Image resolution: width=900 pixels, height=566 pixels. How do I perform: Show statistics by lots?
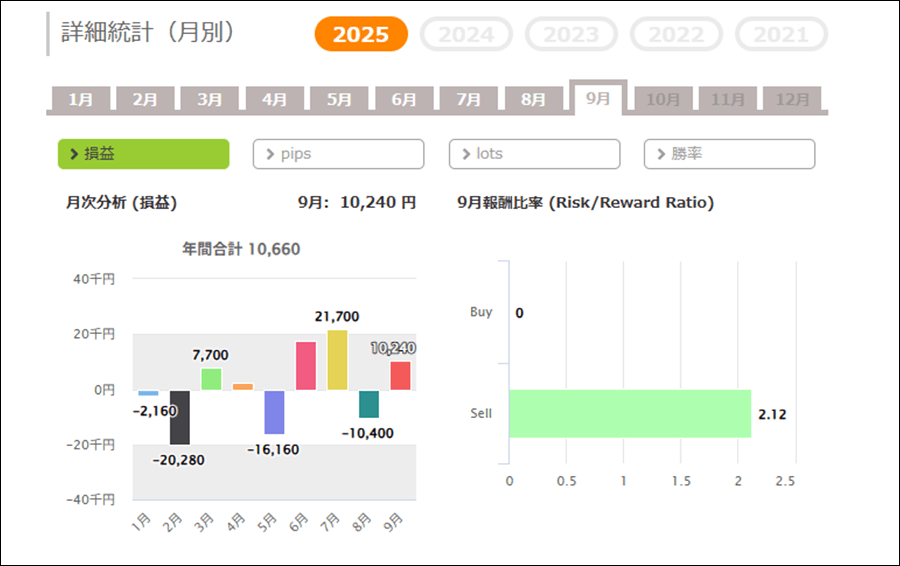534,154
